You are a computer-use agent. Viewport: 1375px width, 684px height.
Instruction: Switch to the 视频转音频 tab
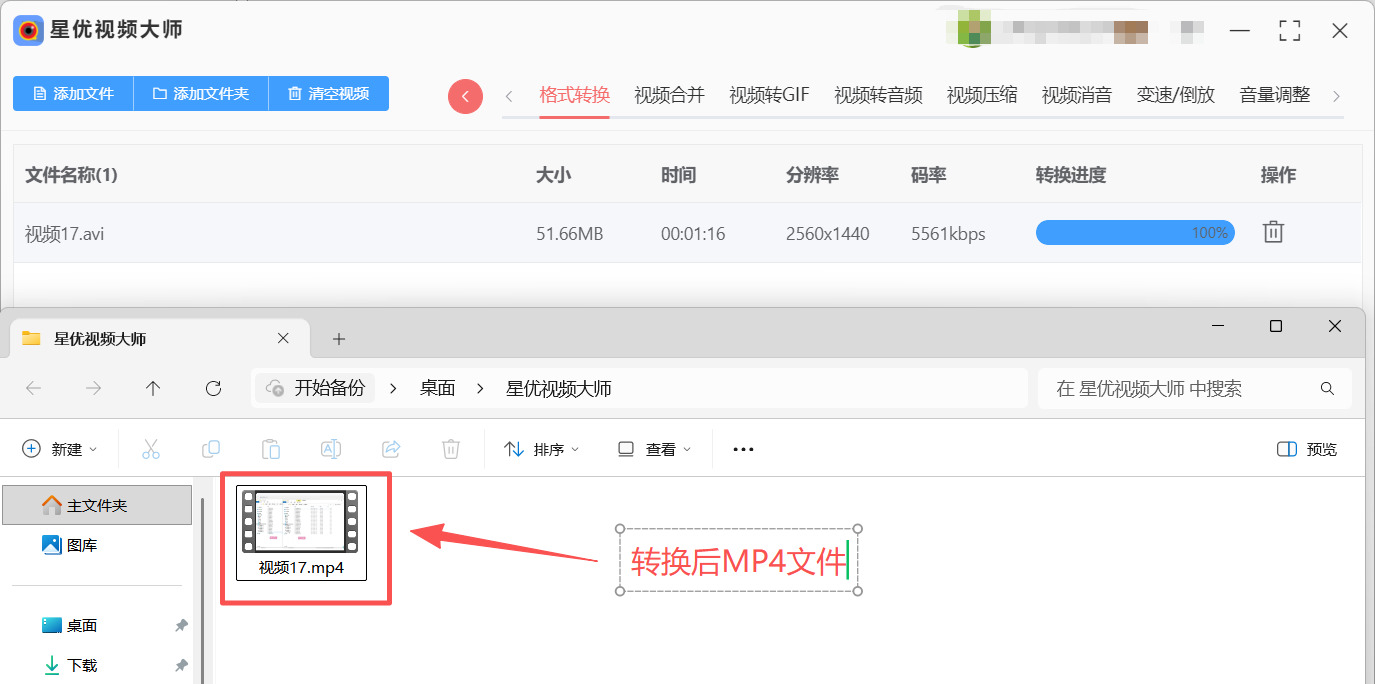click(878, 95)
